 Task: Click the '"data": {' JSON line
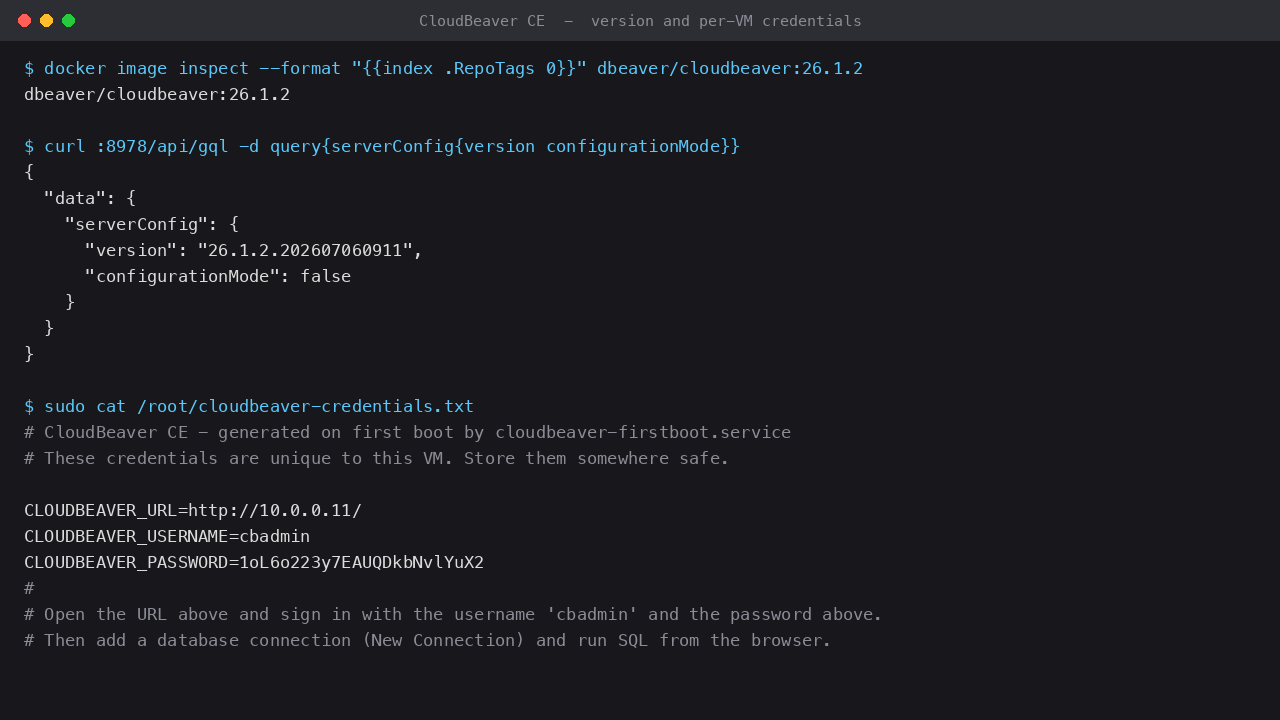click(x=90, y=198)
